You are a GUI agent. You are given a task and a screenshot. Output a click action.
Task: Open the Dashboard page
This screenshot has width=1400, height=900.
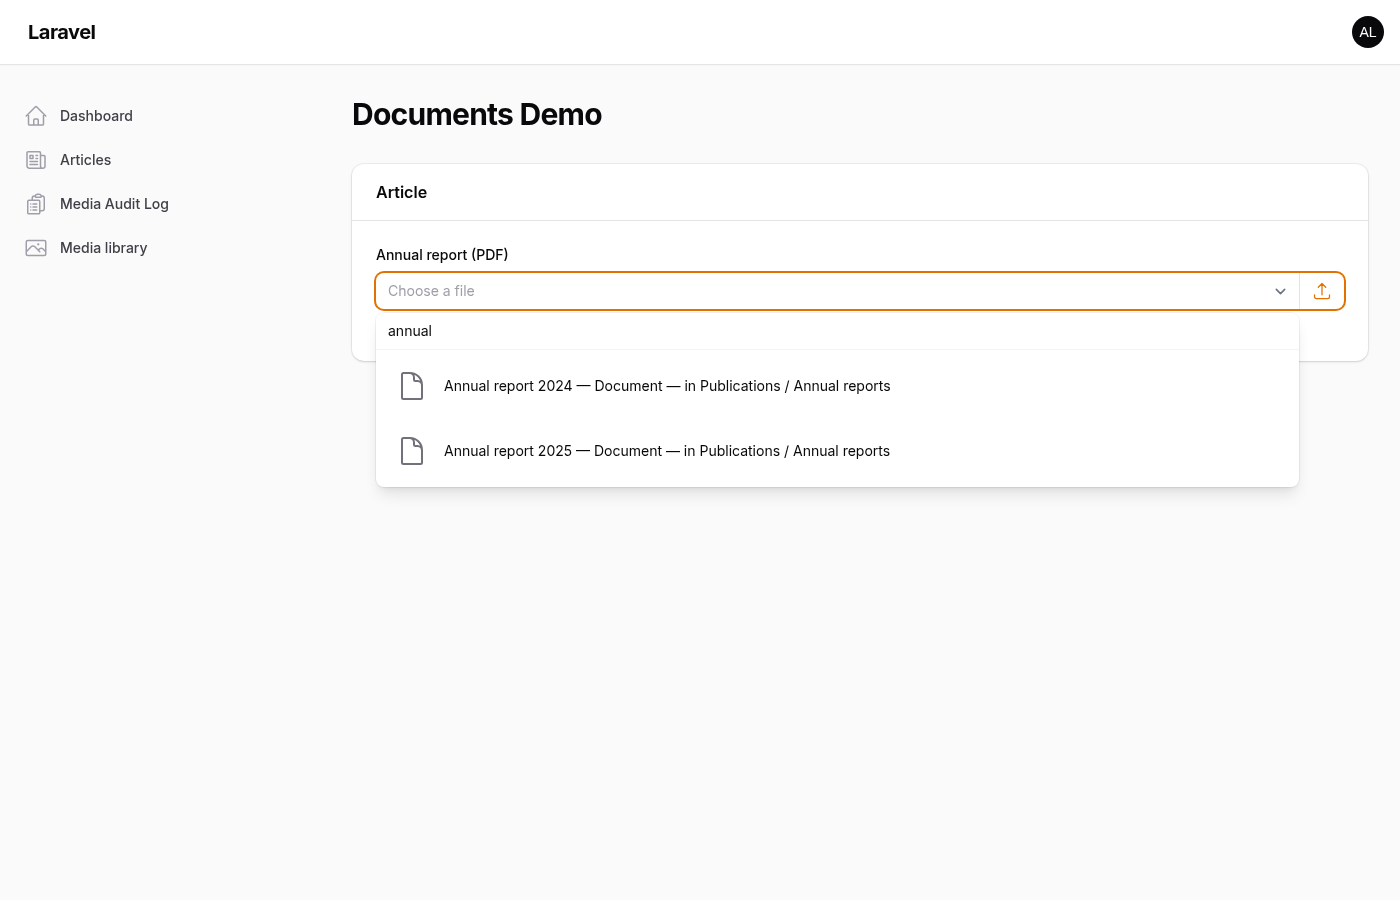(96, 116)
